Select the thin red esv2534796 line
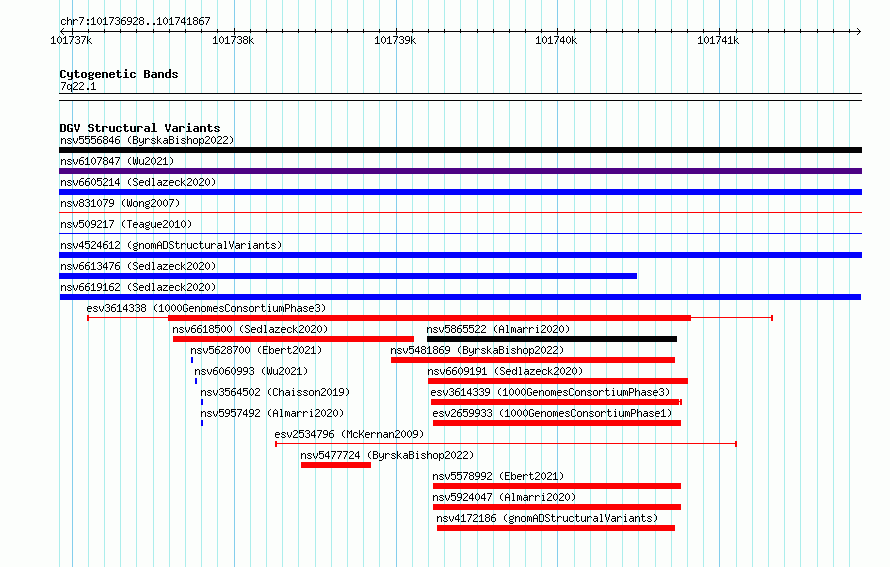This screenshot has height=567, width=890. 506,444
